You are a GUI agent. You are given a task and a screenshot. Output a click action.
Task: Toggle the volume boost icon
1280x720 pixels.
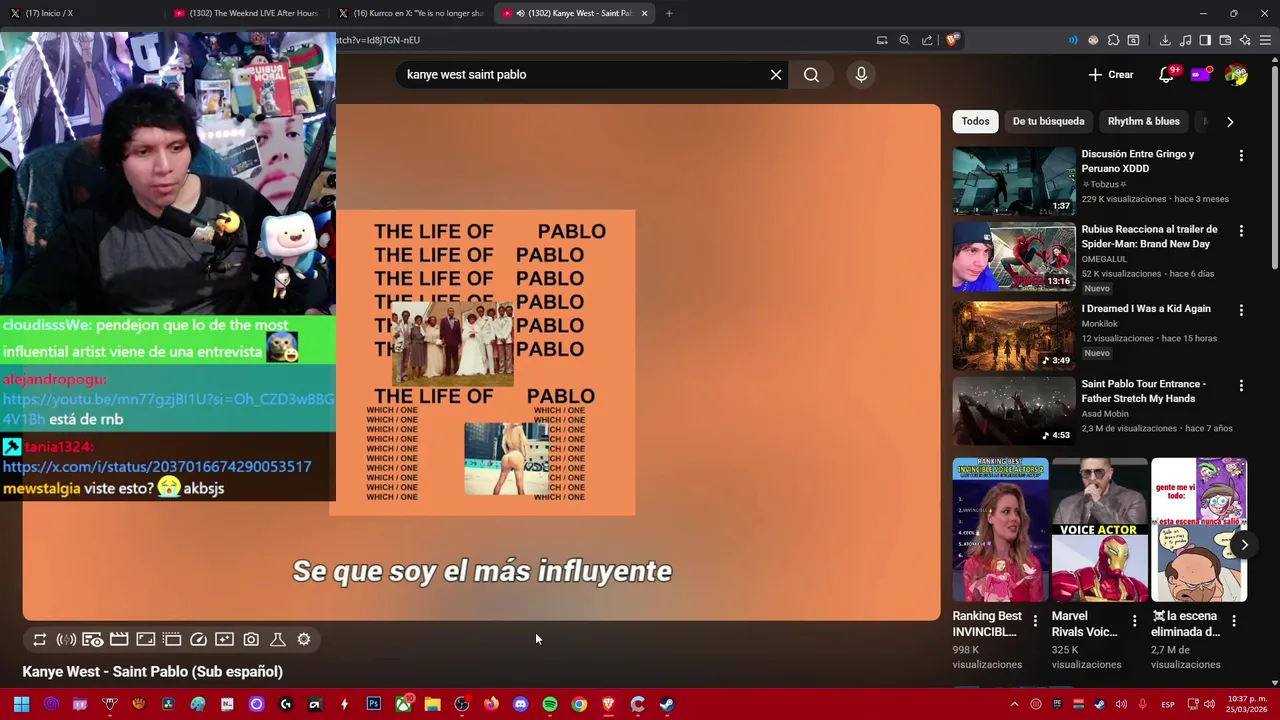[x=66, y=640]
